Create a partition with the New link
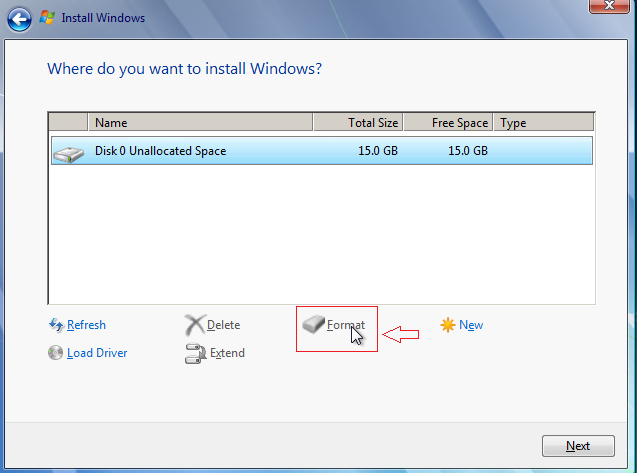The height and width of the screenshot is (473, 637). pos(471,325)
